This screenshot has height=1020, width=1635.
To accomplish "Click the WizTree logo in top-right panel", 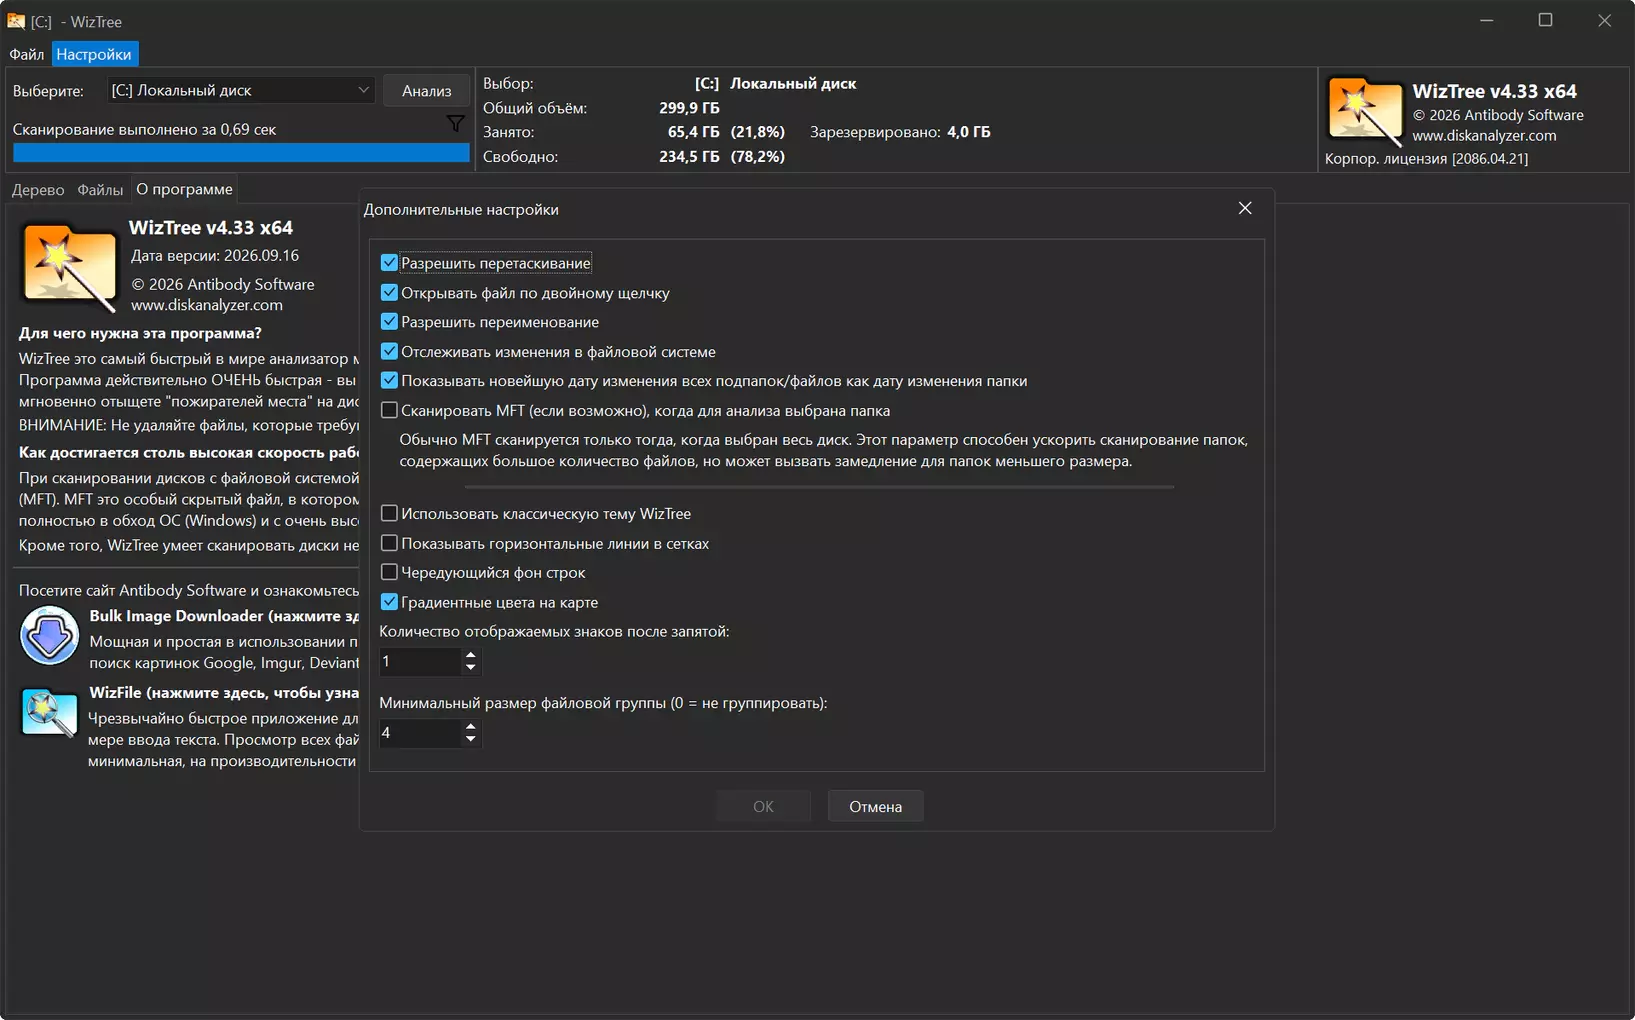I will [x=1365, y=112].
